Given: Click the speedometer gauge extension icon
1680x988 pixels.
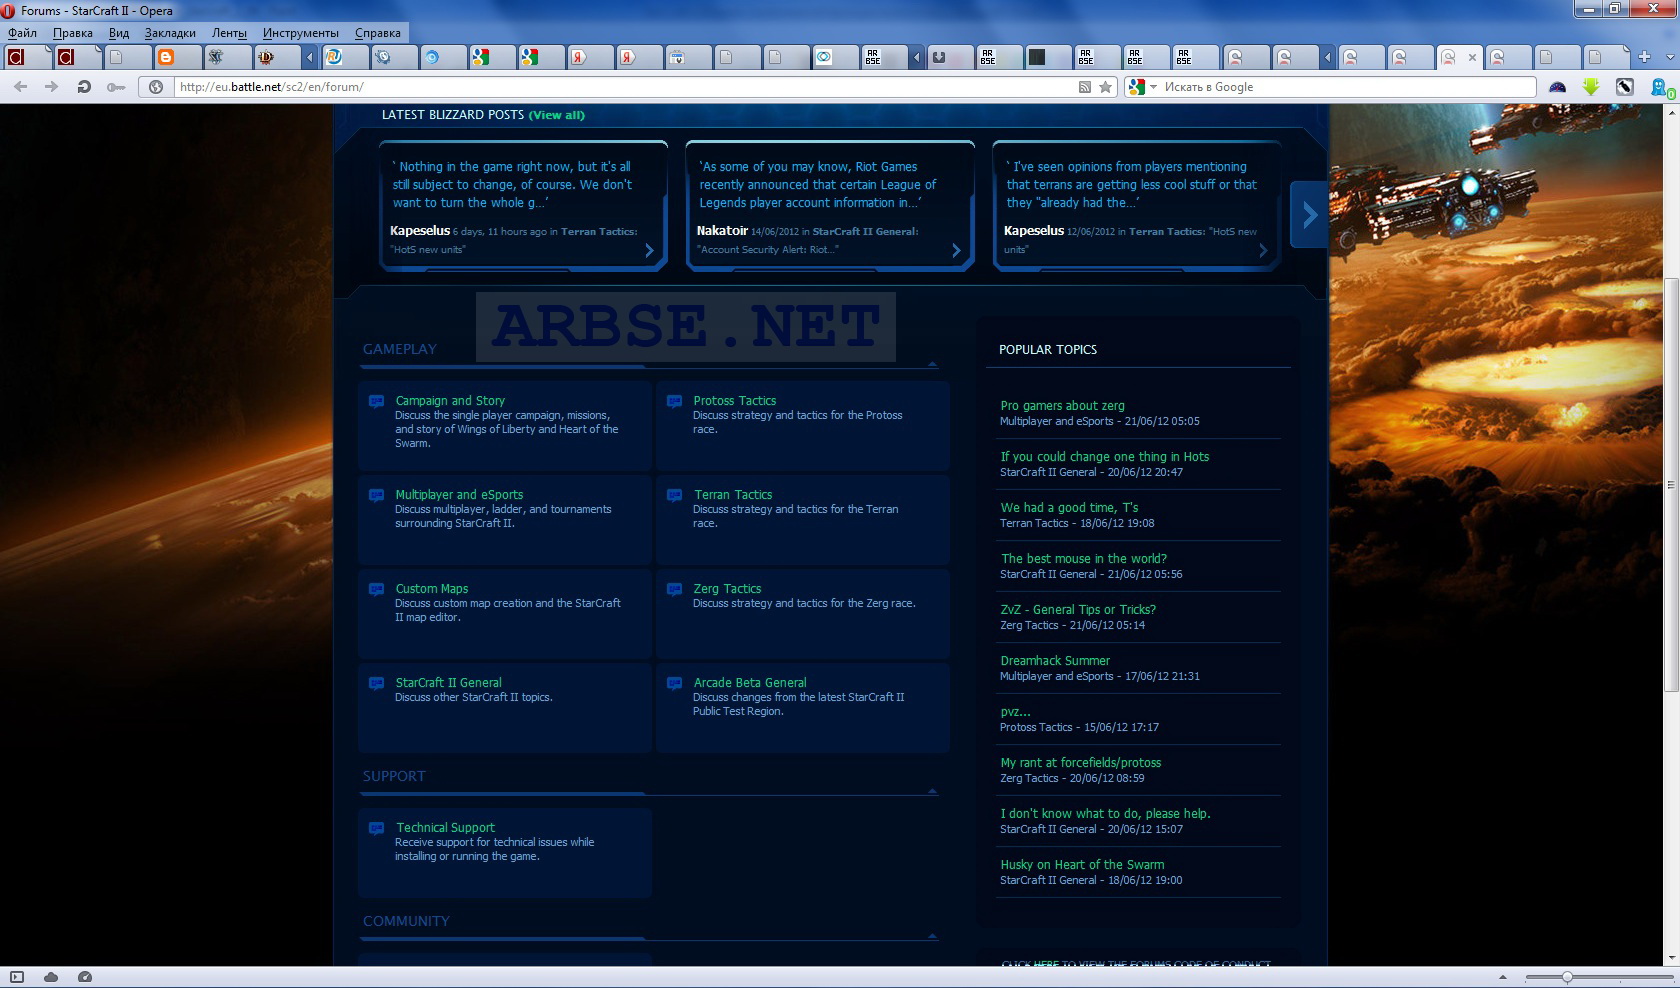Looking at the screenshot, I should 1557,87.
